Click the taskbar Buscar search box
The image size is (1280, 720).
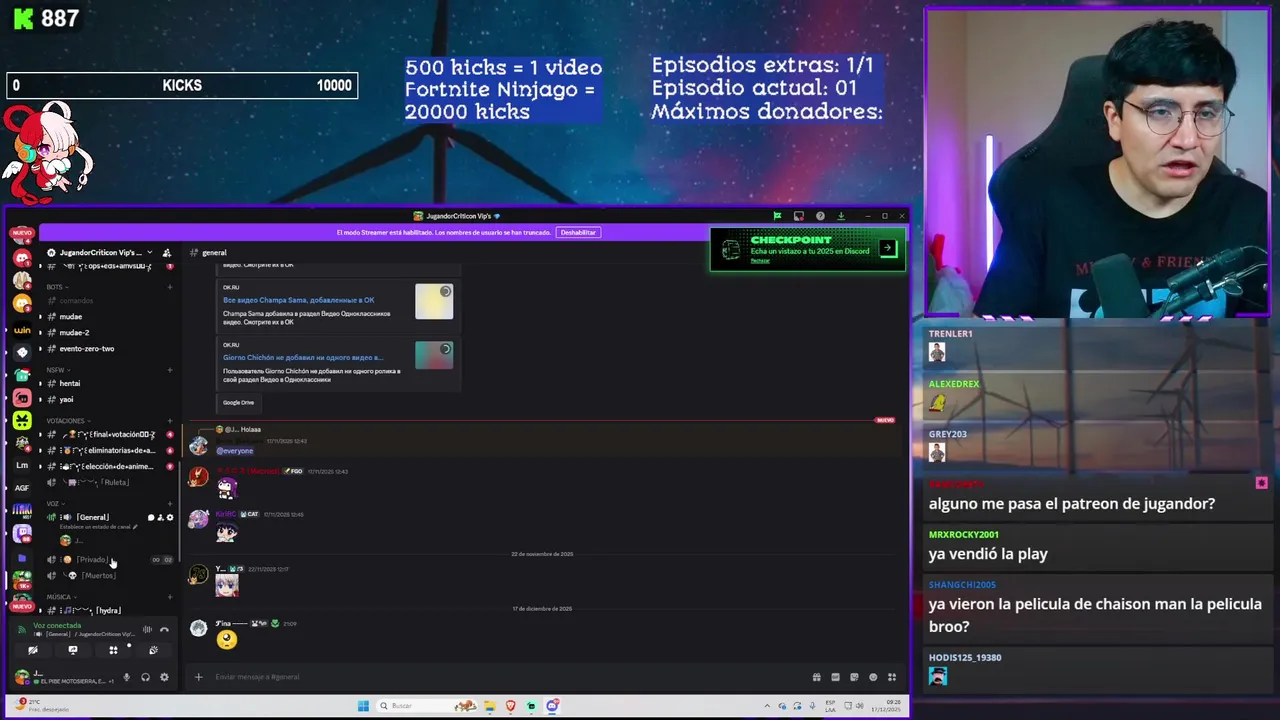click(x=427, y=706)
